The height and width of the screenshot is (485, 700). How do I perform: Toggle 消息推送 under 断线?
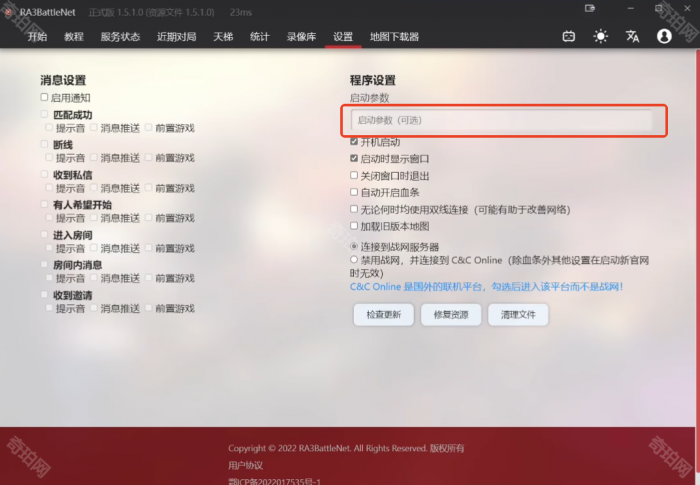94,157
